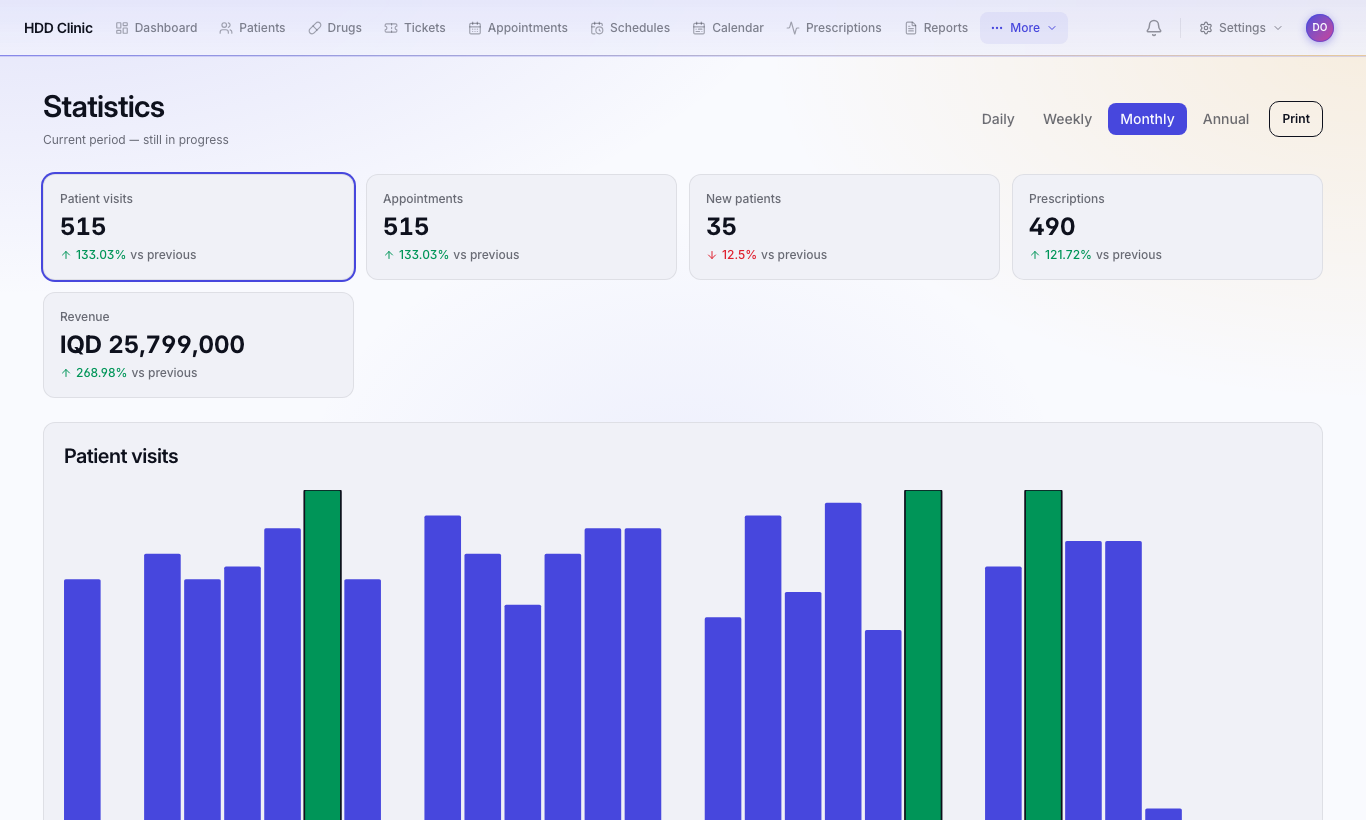Expand the Settings dropdown
Screen dimensions: 1366x820
pos(1241,28)
